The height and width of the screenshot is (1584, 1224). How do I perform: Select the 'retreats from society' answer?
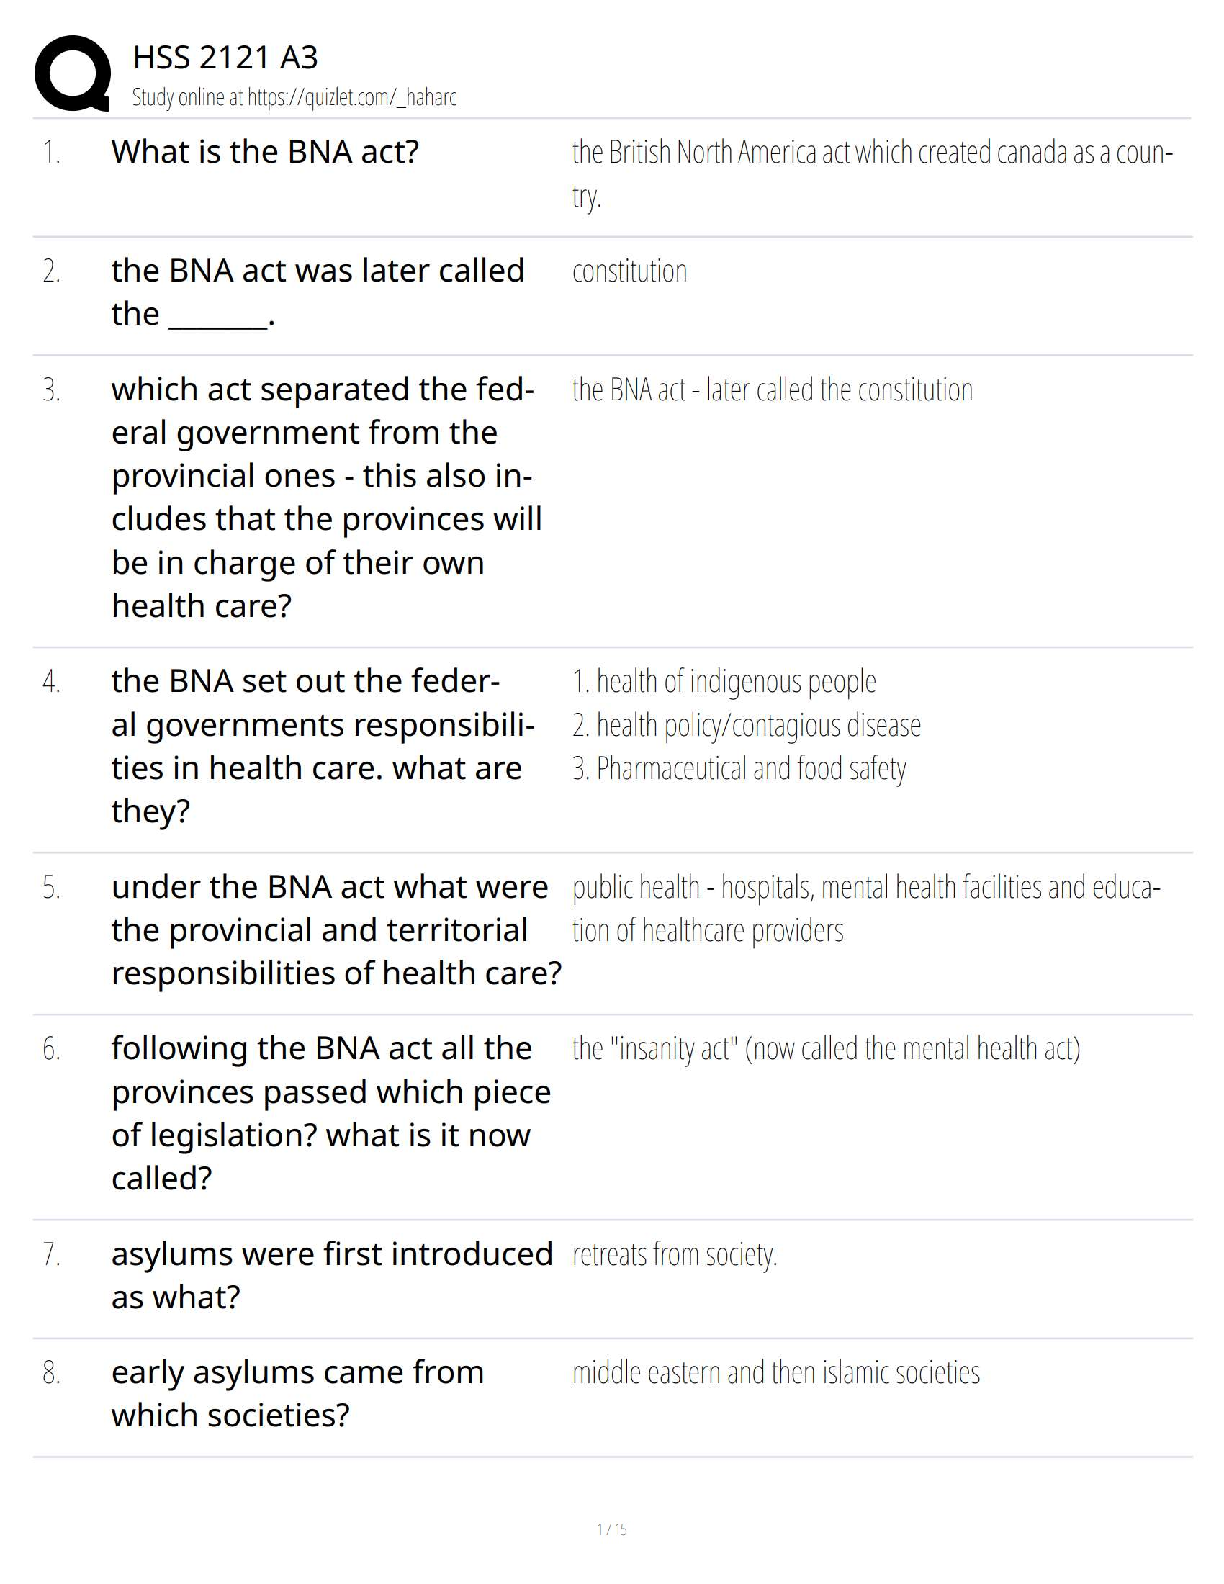point(674,1254)
